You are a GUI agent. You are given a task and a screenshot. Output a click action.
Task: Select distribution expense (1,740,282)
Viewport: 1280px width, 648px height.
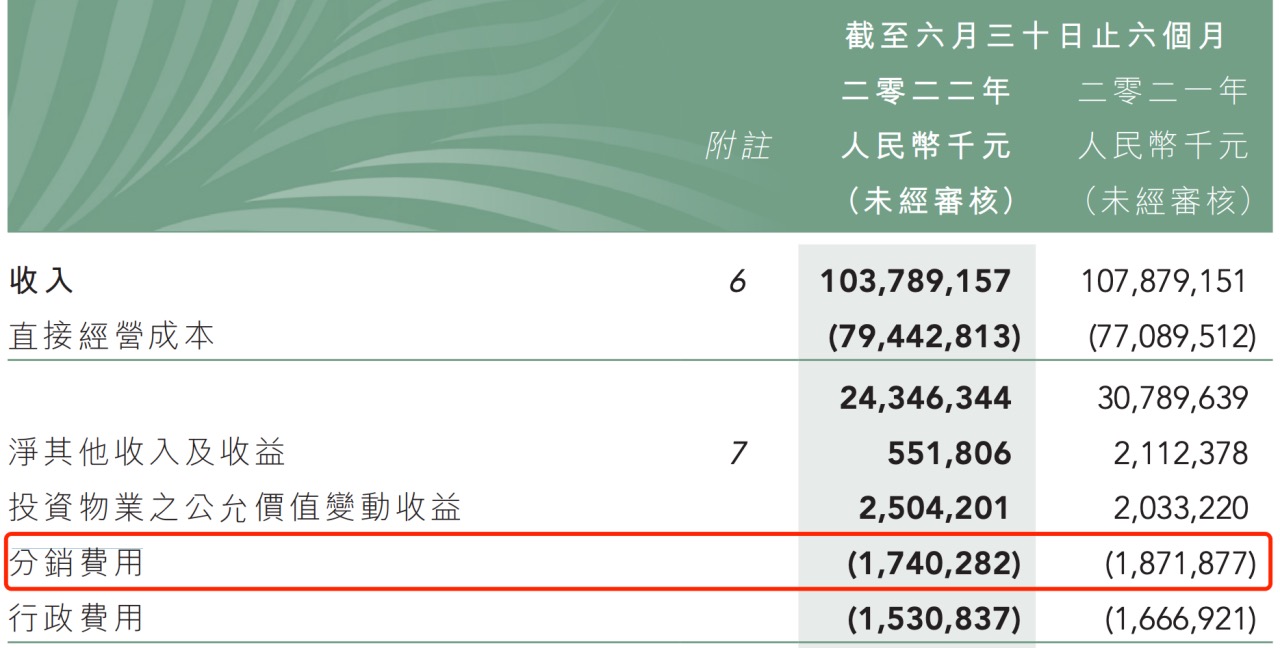[x=933, y=564]
